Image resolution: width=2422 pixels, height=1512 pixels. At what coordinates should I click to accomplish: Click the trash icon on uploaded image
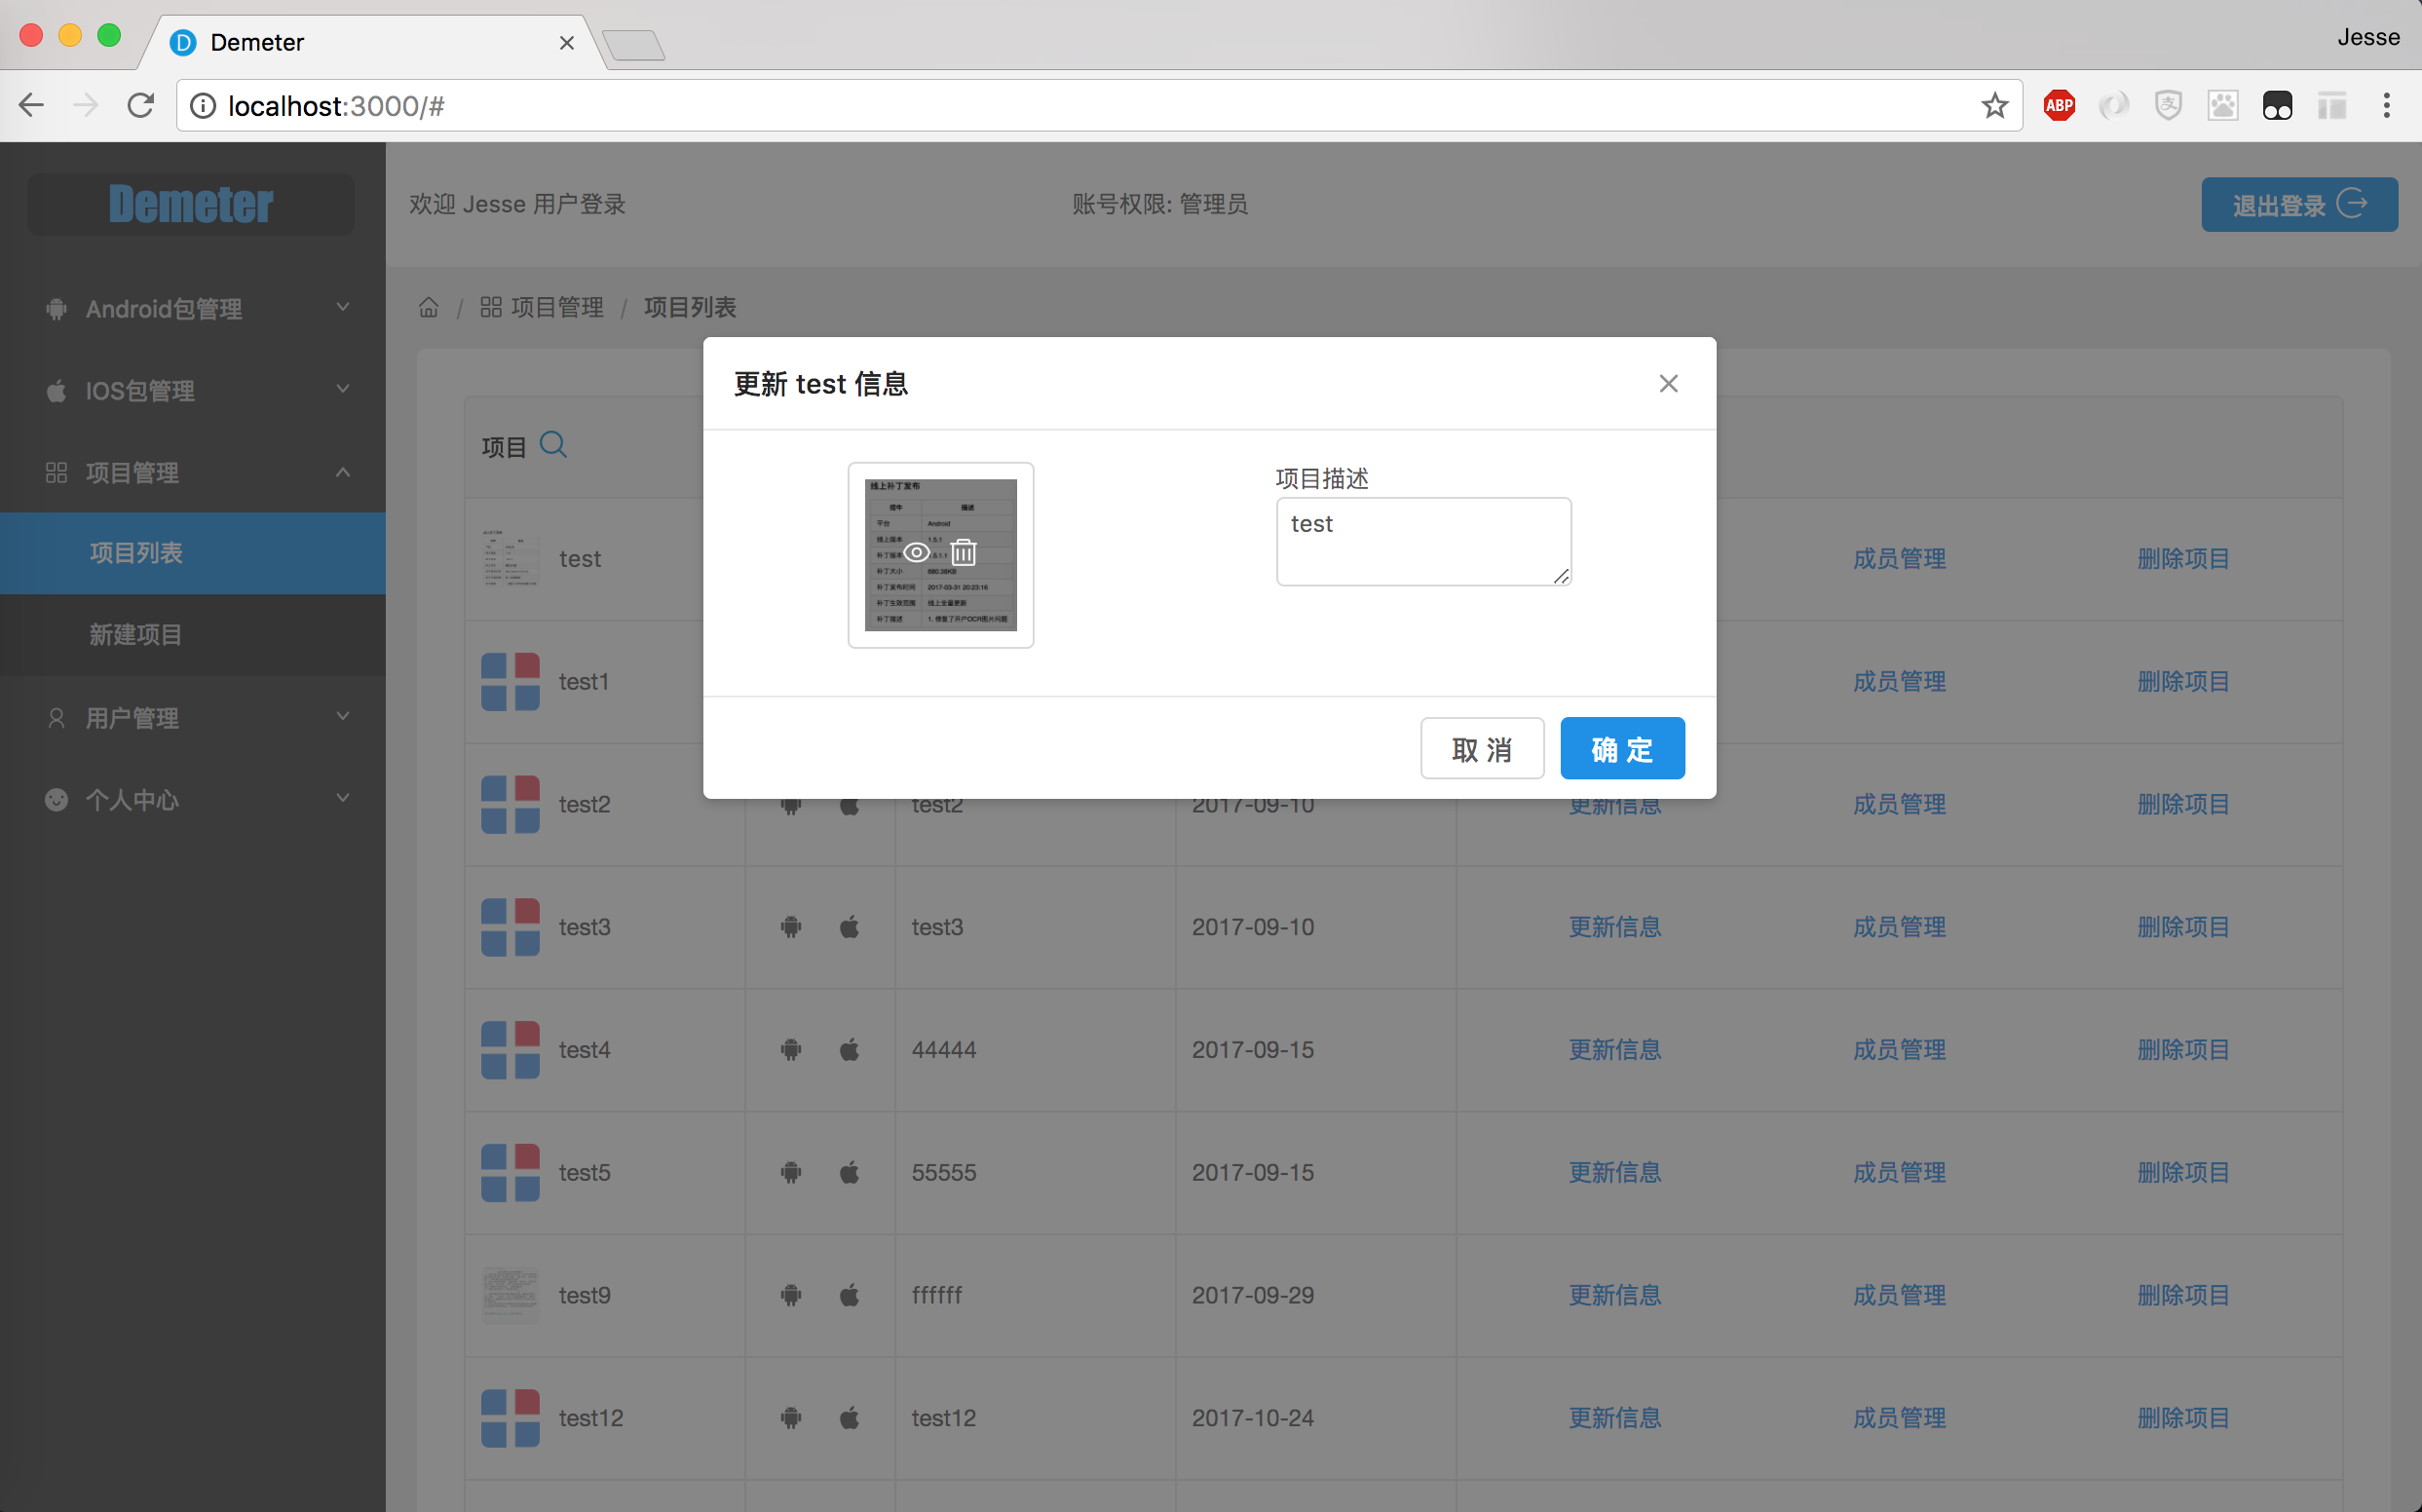[963, 552]
